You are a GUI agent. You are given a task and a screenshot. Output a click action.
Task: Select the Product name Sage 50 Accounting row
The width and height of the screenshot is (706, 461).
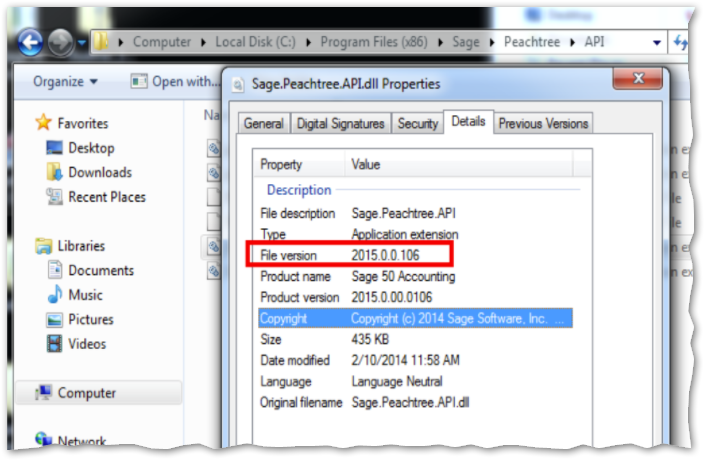pos(415,276)
